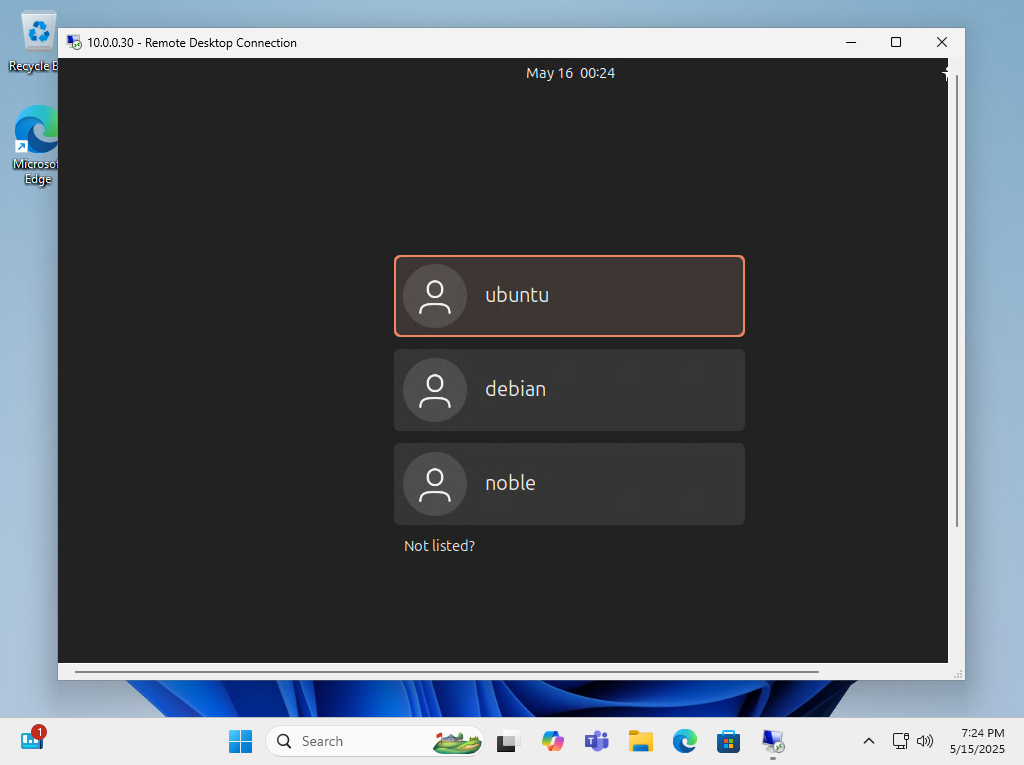Click the horizontal scrollbar of Remote Desktop window

click(x=447, y=672)
